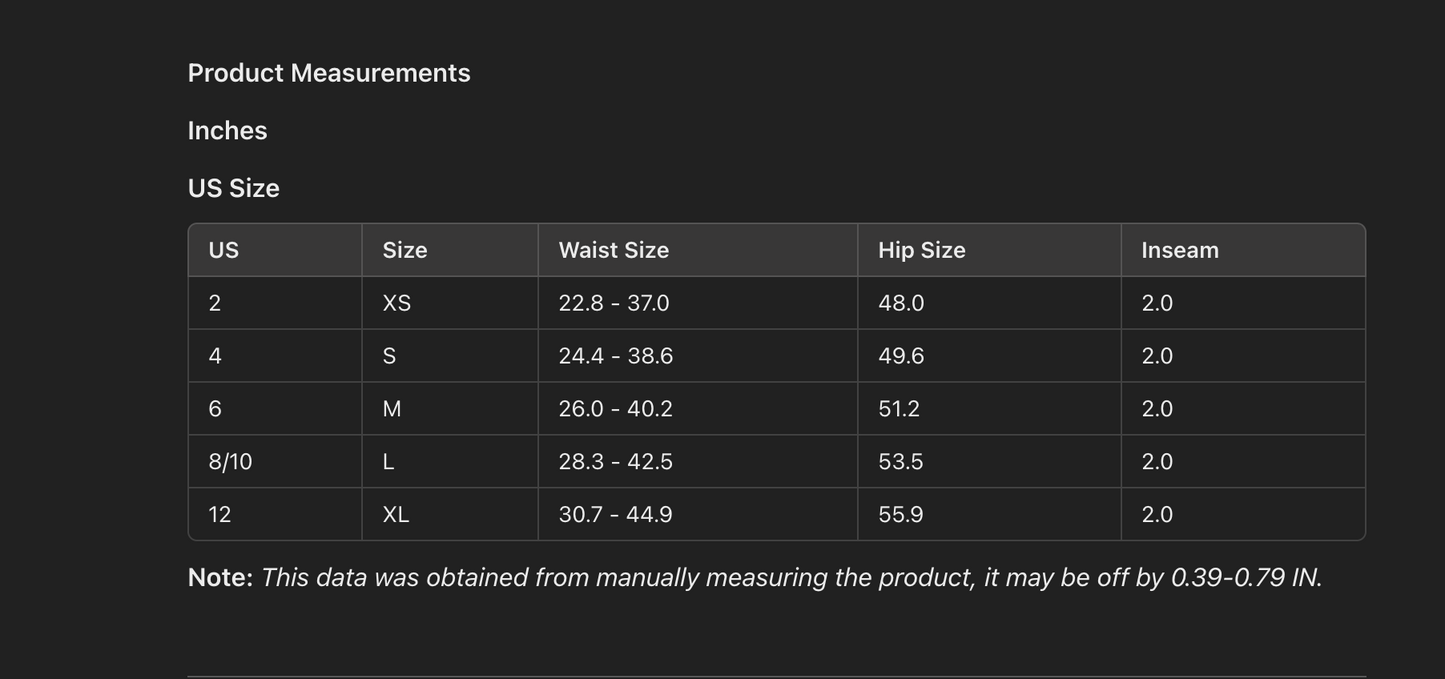The image size is (1445, 679).
Task: Select the Inseam column header
Action: (1179, 250)
